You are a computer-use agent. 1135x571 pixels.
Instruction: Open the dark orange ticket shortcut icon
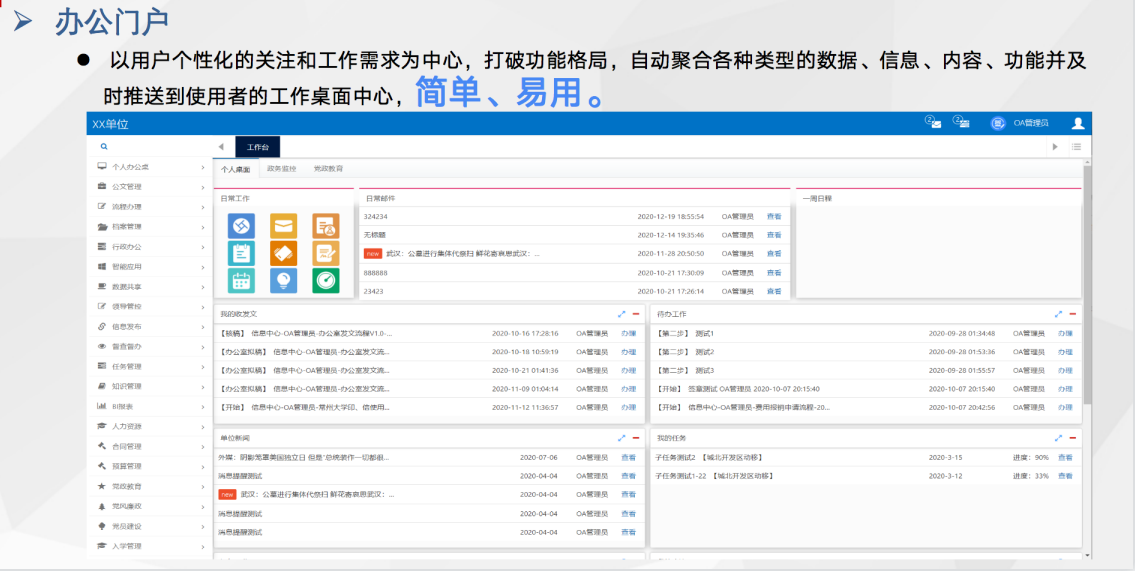(x=283, y=253)
